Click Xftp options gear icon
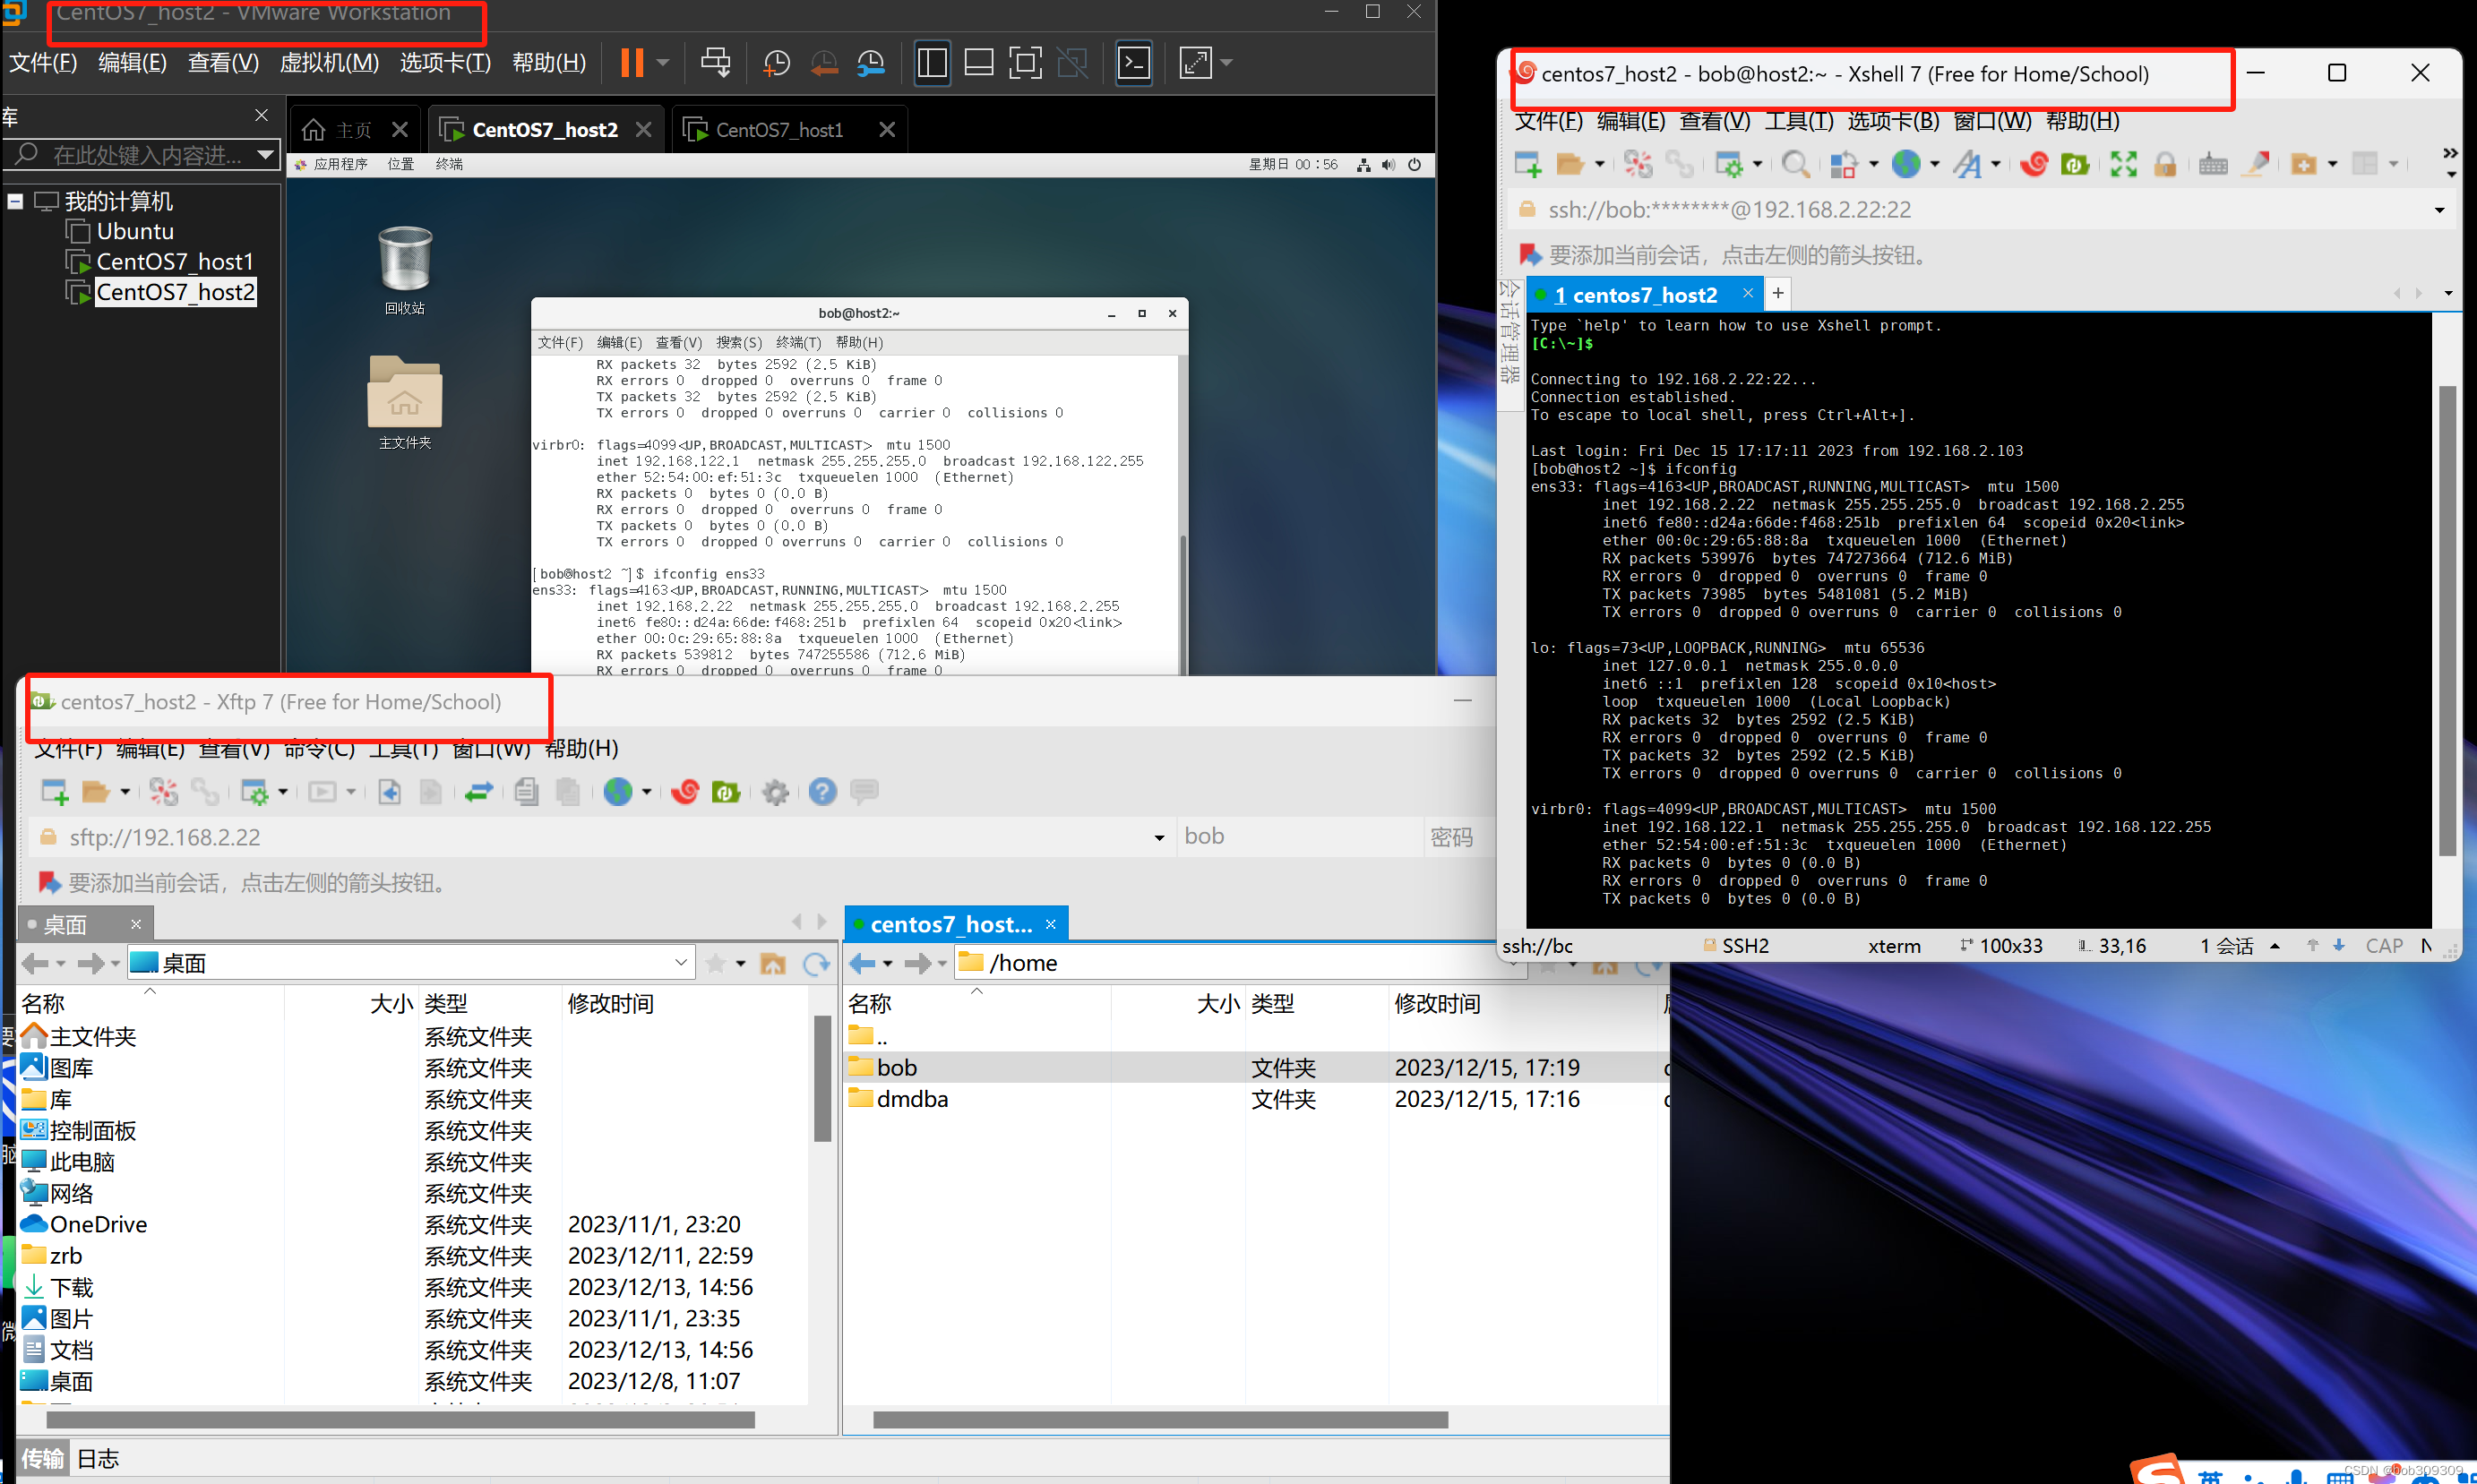Screen dimensions: 2477x1484 click(x=775, y=792)
